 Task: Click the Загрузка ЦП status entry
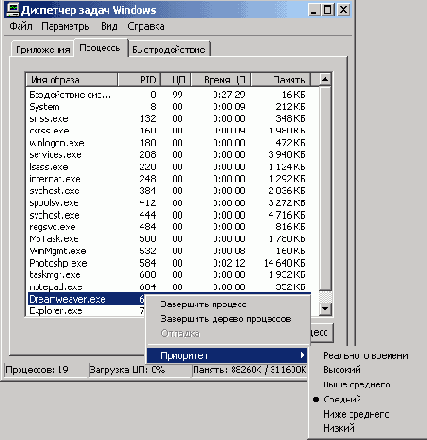pyautogui.click(x=140, y=370)
